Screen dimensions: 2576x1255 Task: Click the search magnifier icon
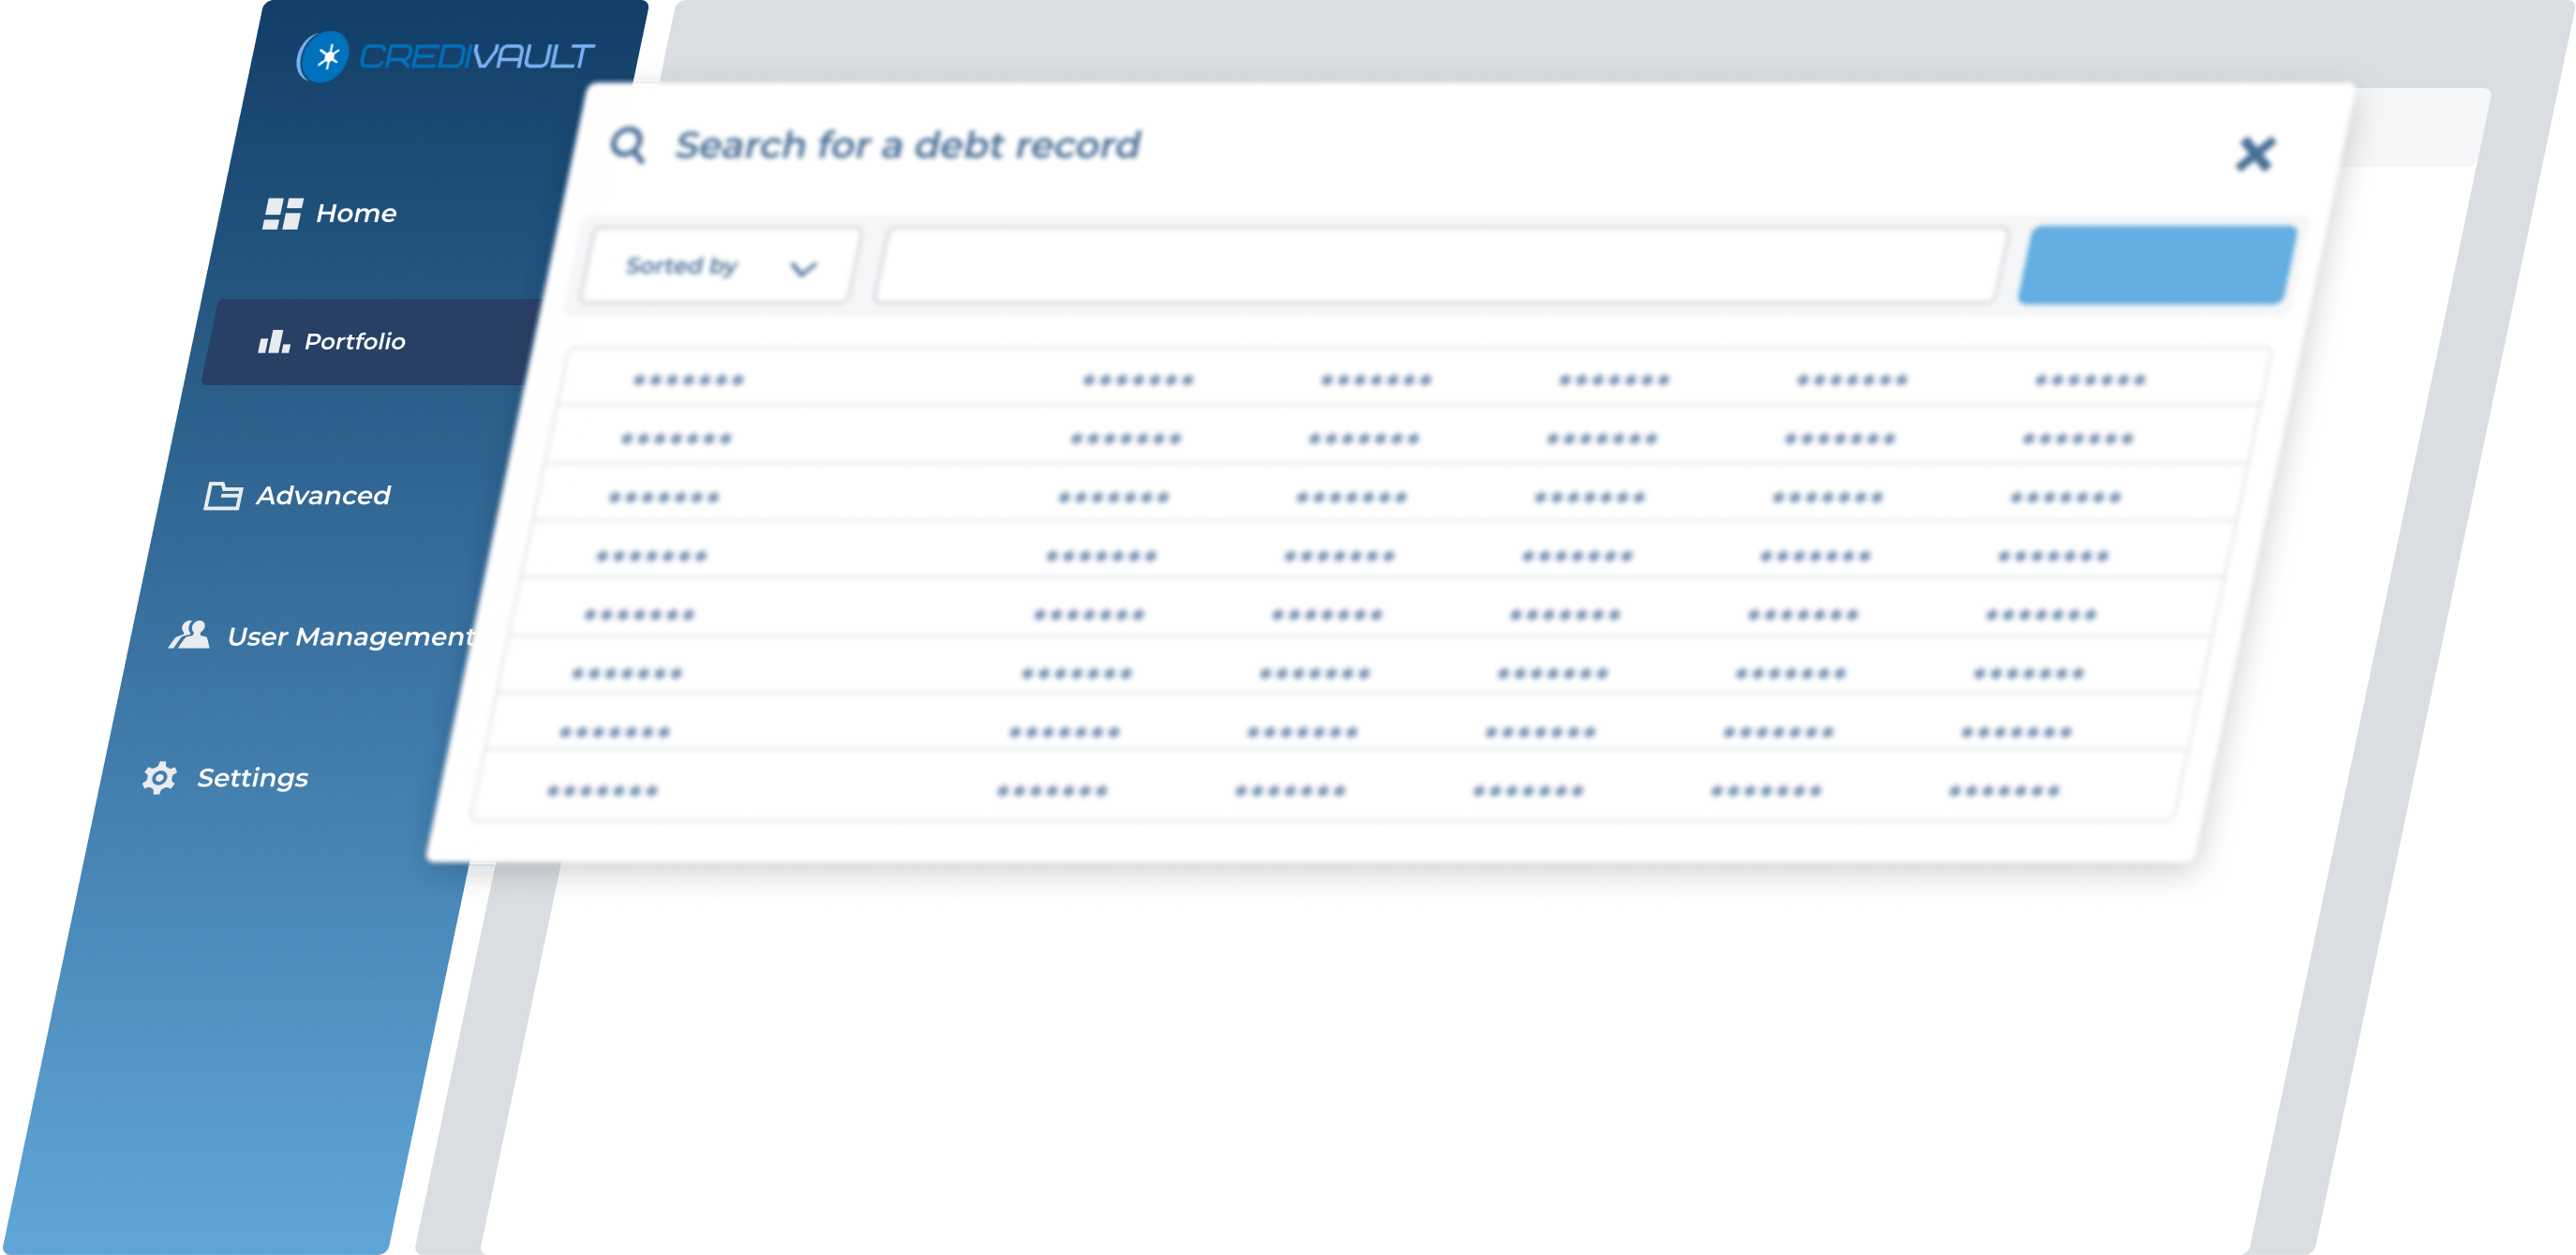[628, 146]
